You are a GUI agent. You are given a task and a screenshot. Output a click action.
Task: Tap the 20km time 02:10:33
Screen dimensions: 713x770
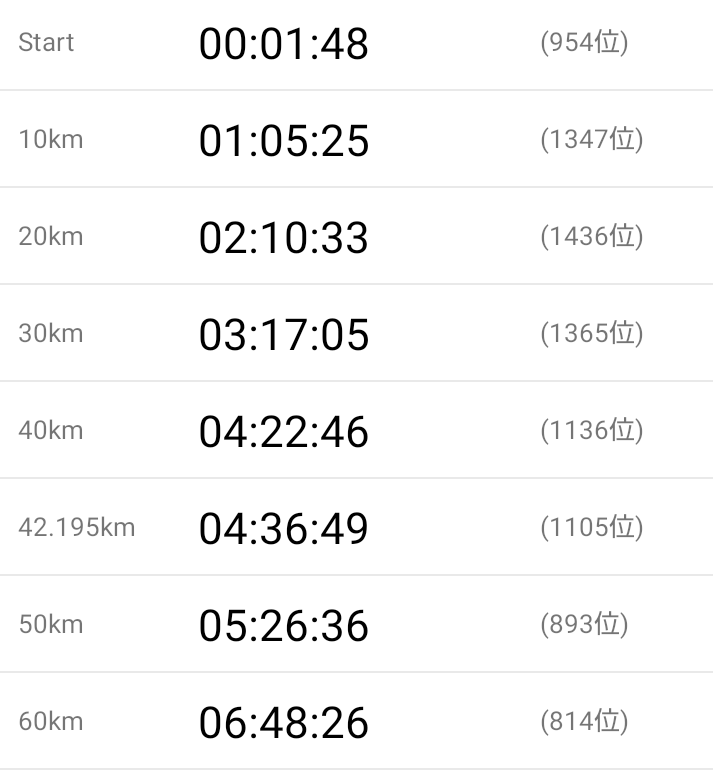[283, 238]
